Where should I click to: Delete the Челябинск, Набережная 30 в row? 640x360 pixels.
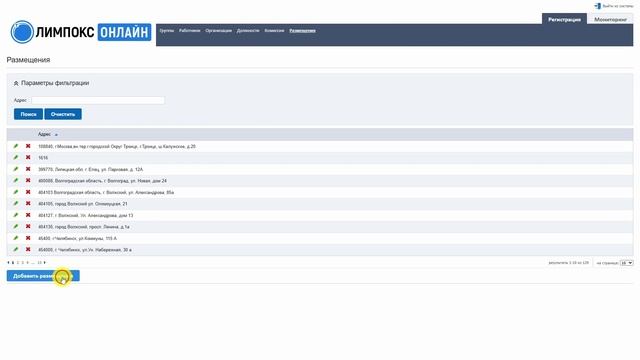pos(28,249)
